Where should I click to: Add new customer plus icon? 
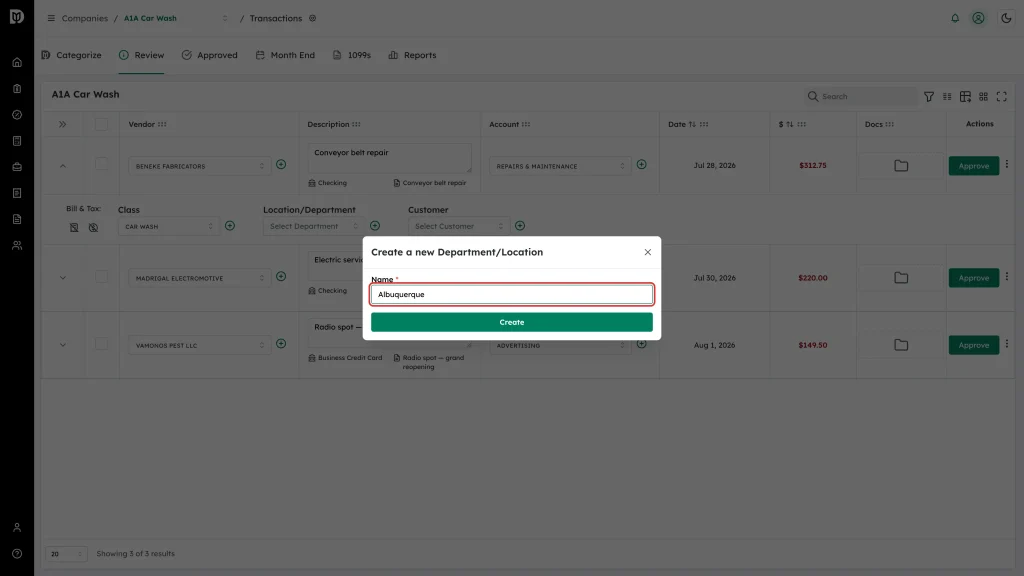coord(520,226)
